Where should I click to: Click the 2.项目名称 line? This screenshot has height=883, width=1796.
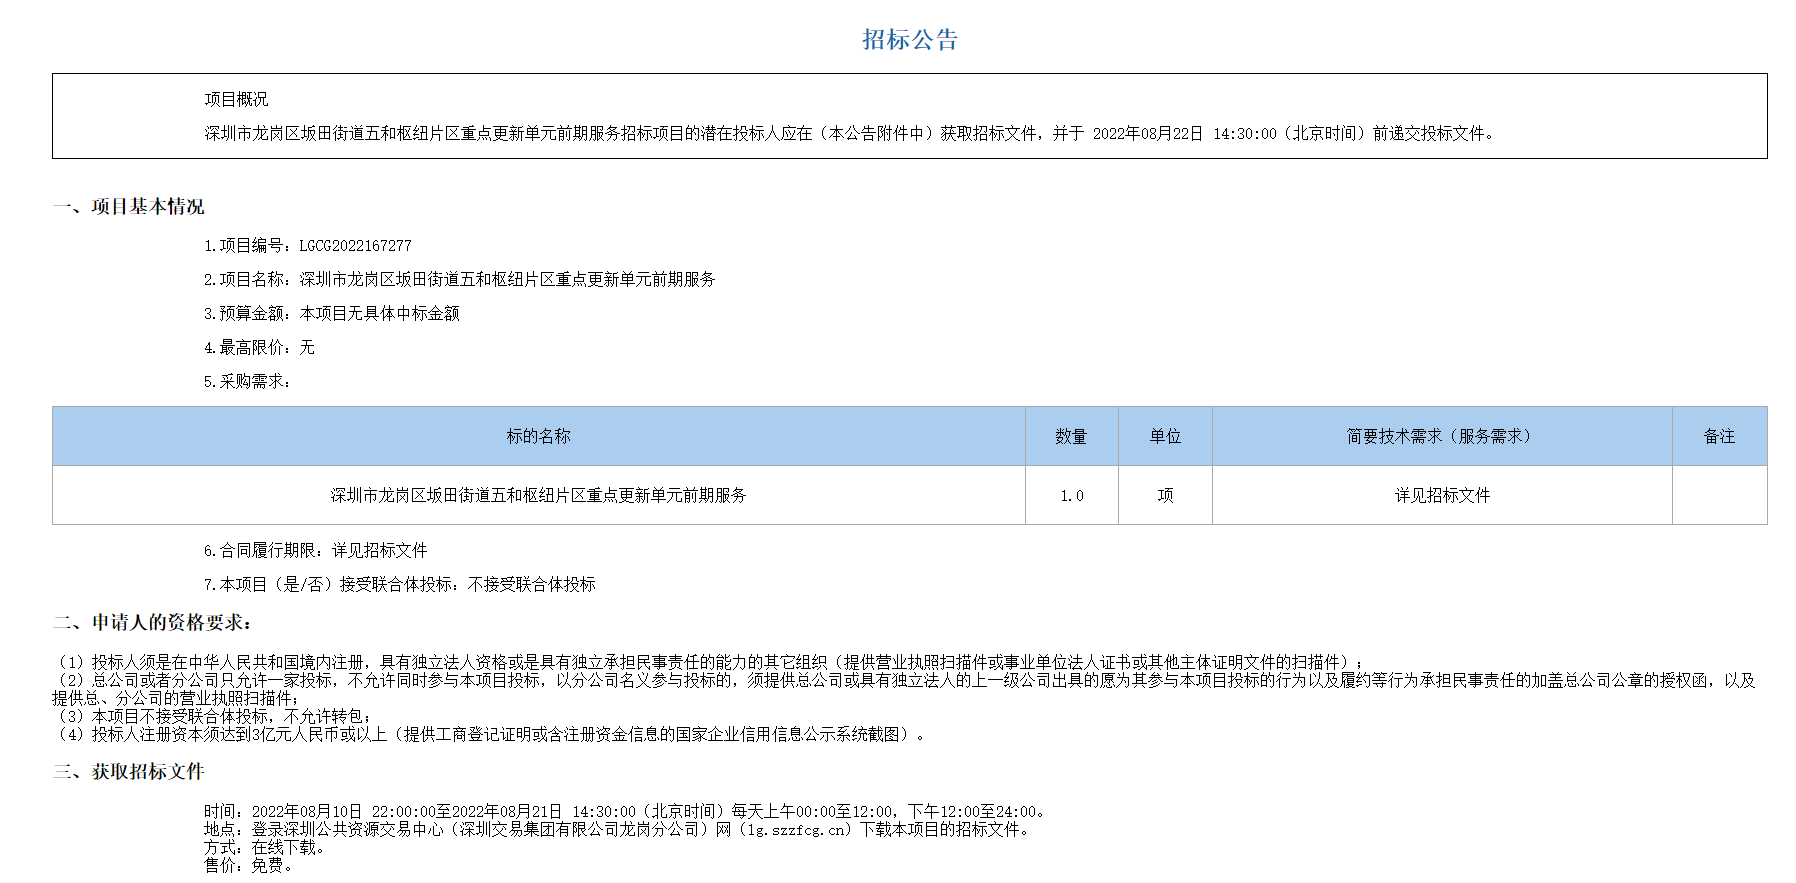click(459, 280)
